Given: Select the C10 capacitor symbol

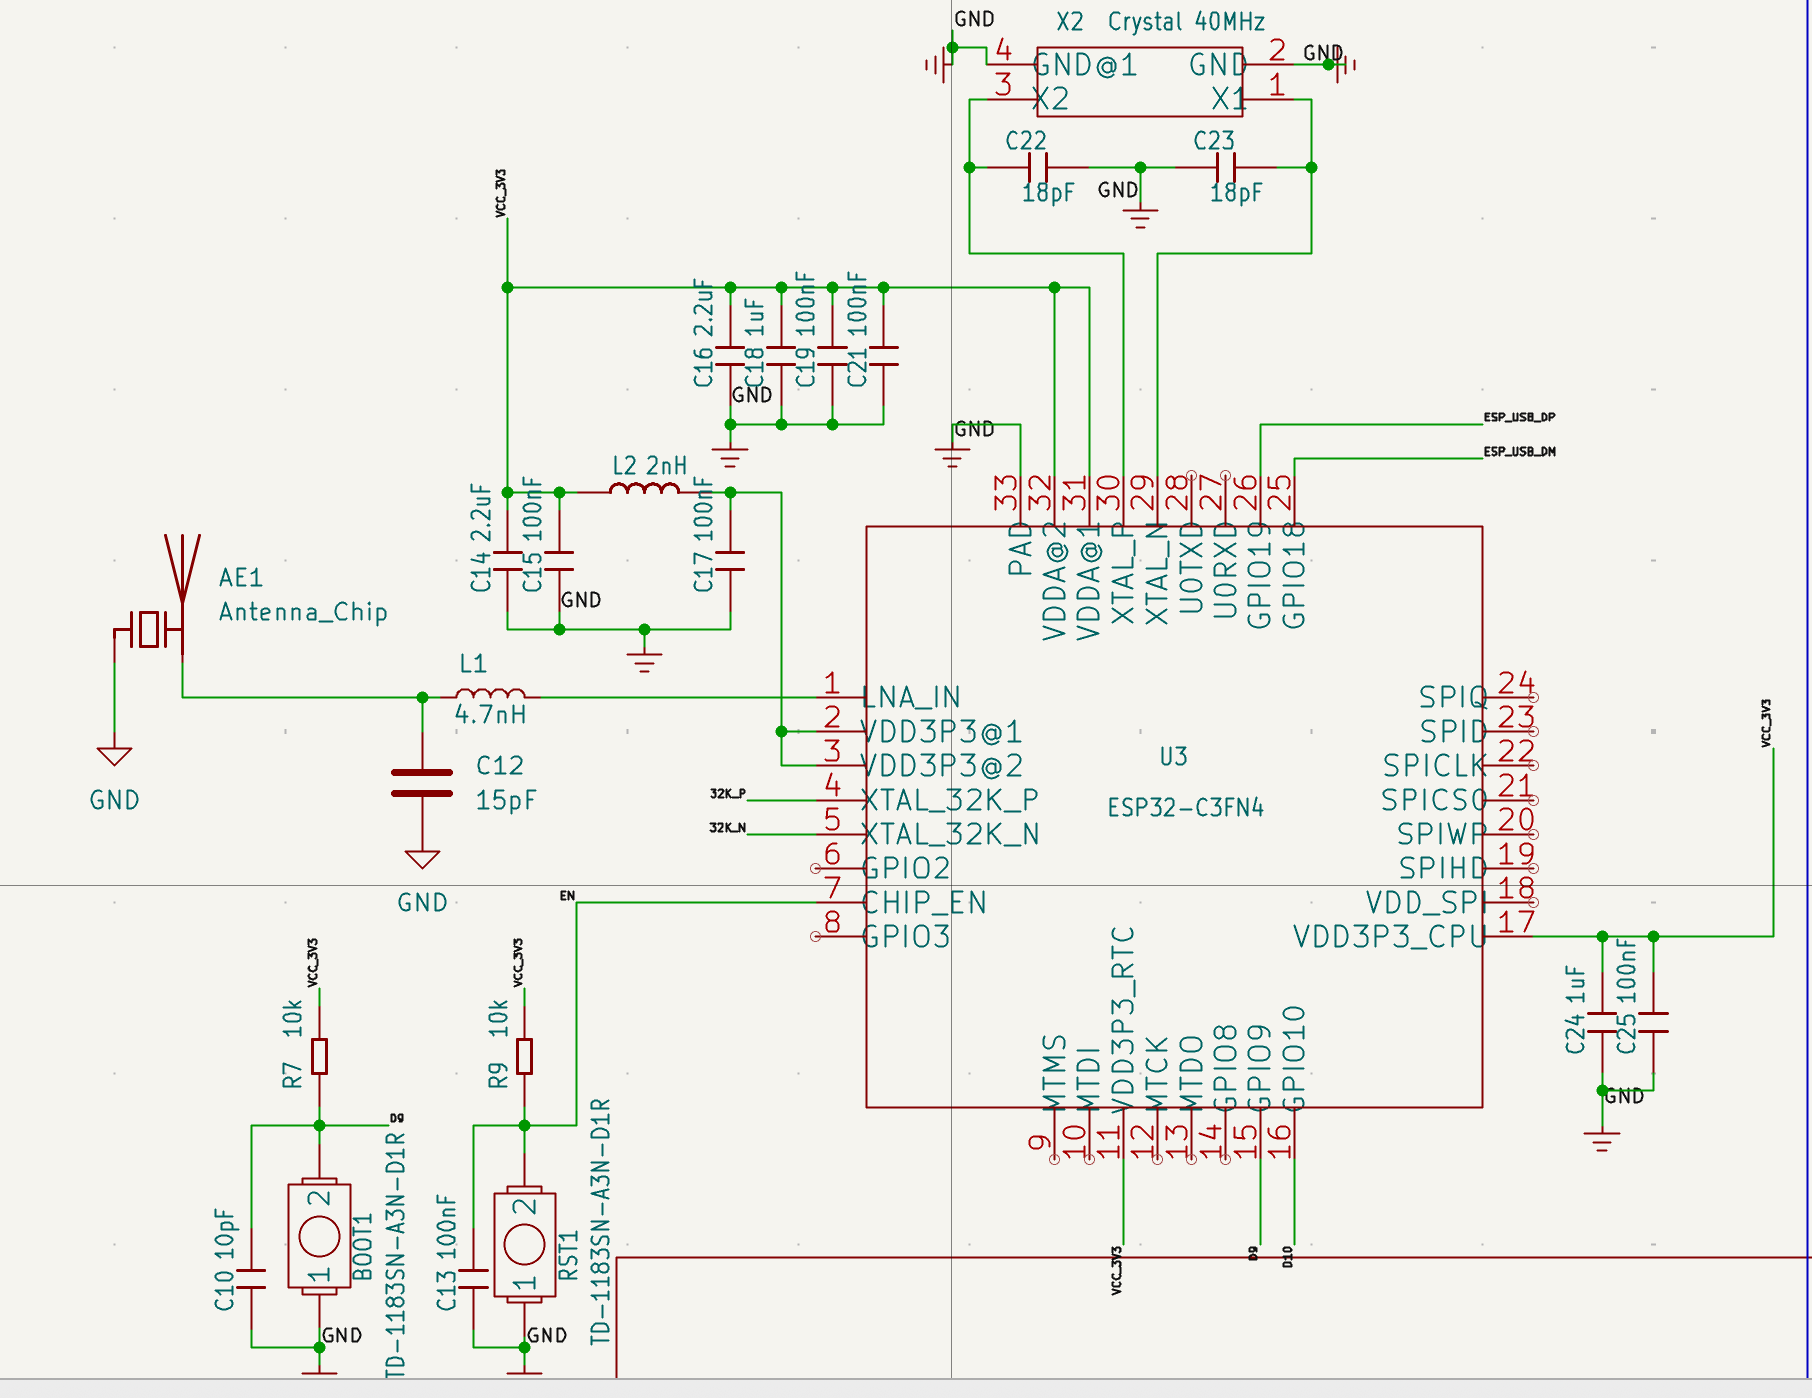Looking at the screenshot, I should pos(251,1279).
